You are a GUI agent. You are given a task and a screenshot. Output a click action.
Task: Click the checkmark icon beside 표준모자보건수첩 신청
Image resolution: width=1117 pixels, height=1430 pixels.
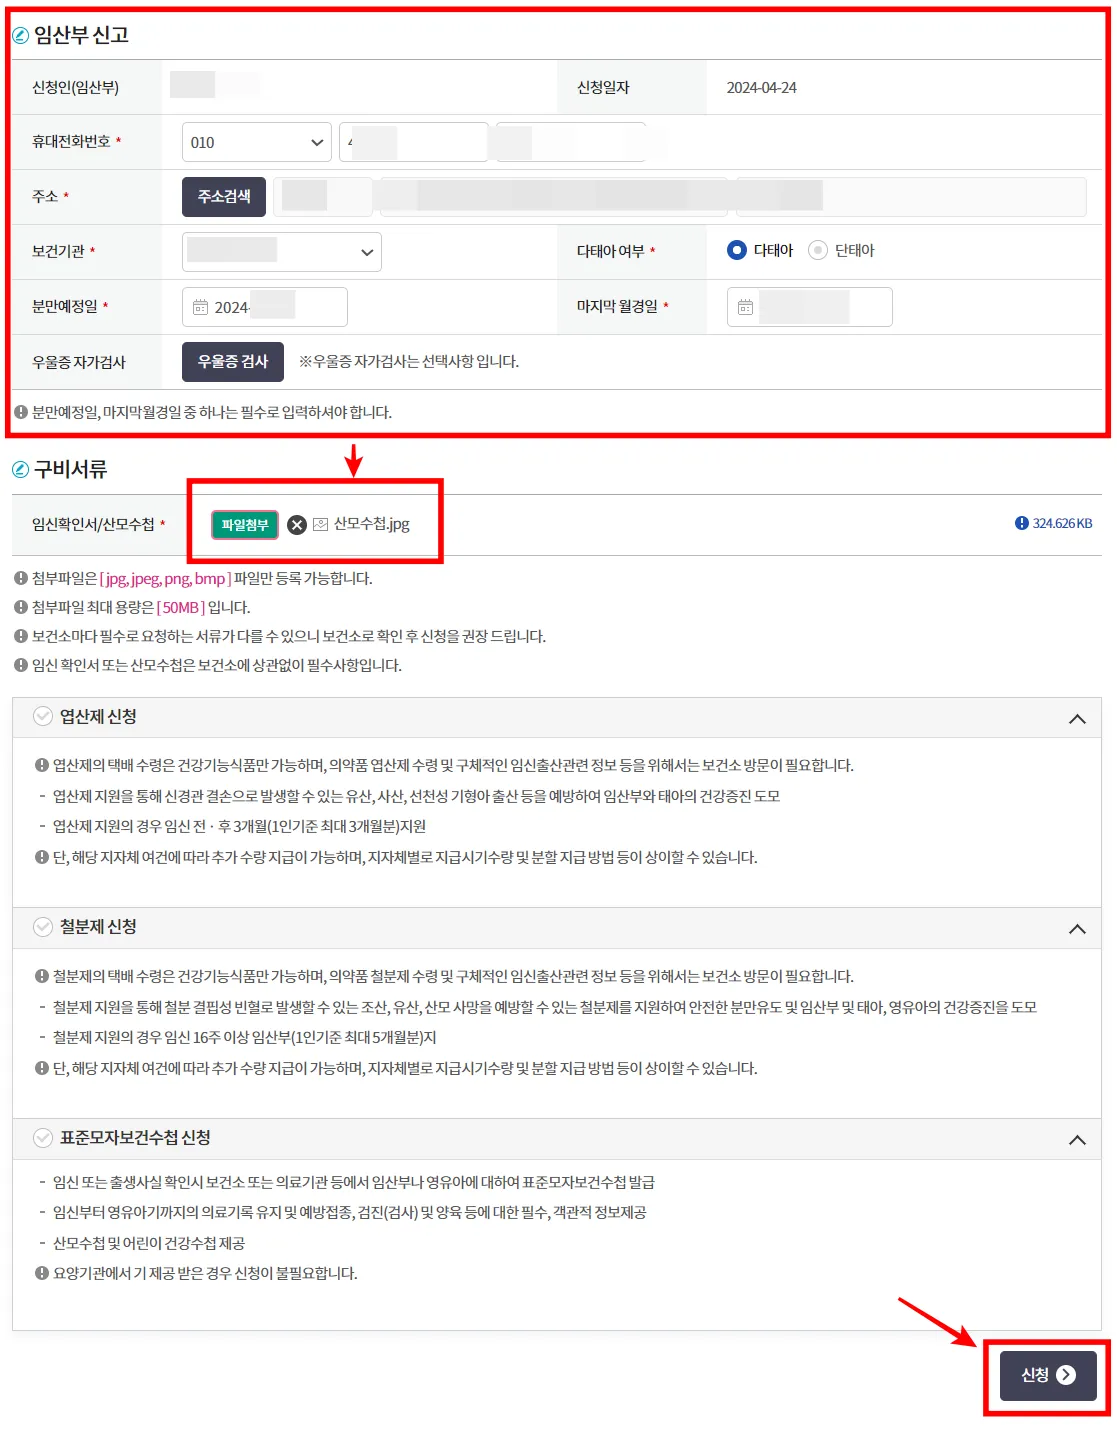pos(42,1139)
